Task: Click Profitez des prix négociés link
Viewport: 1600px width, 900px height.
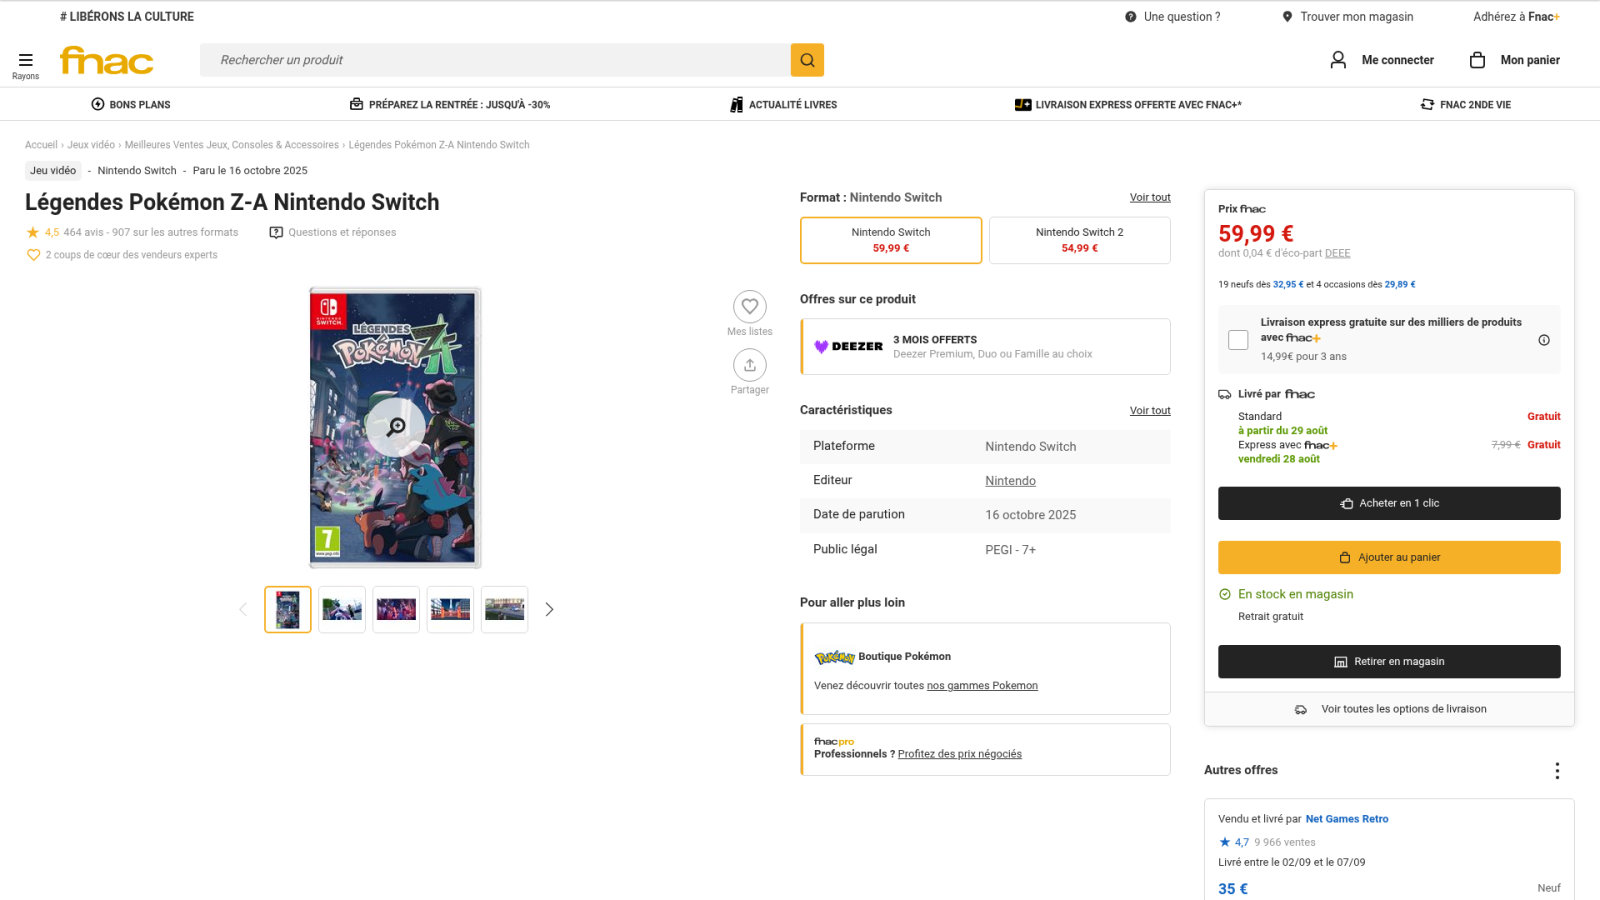Action: point(960,754)
